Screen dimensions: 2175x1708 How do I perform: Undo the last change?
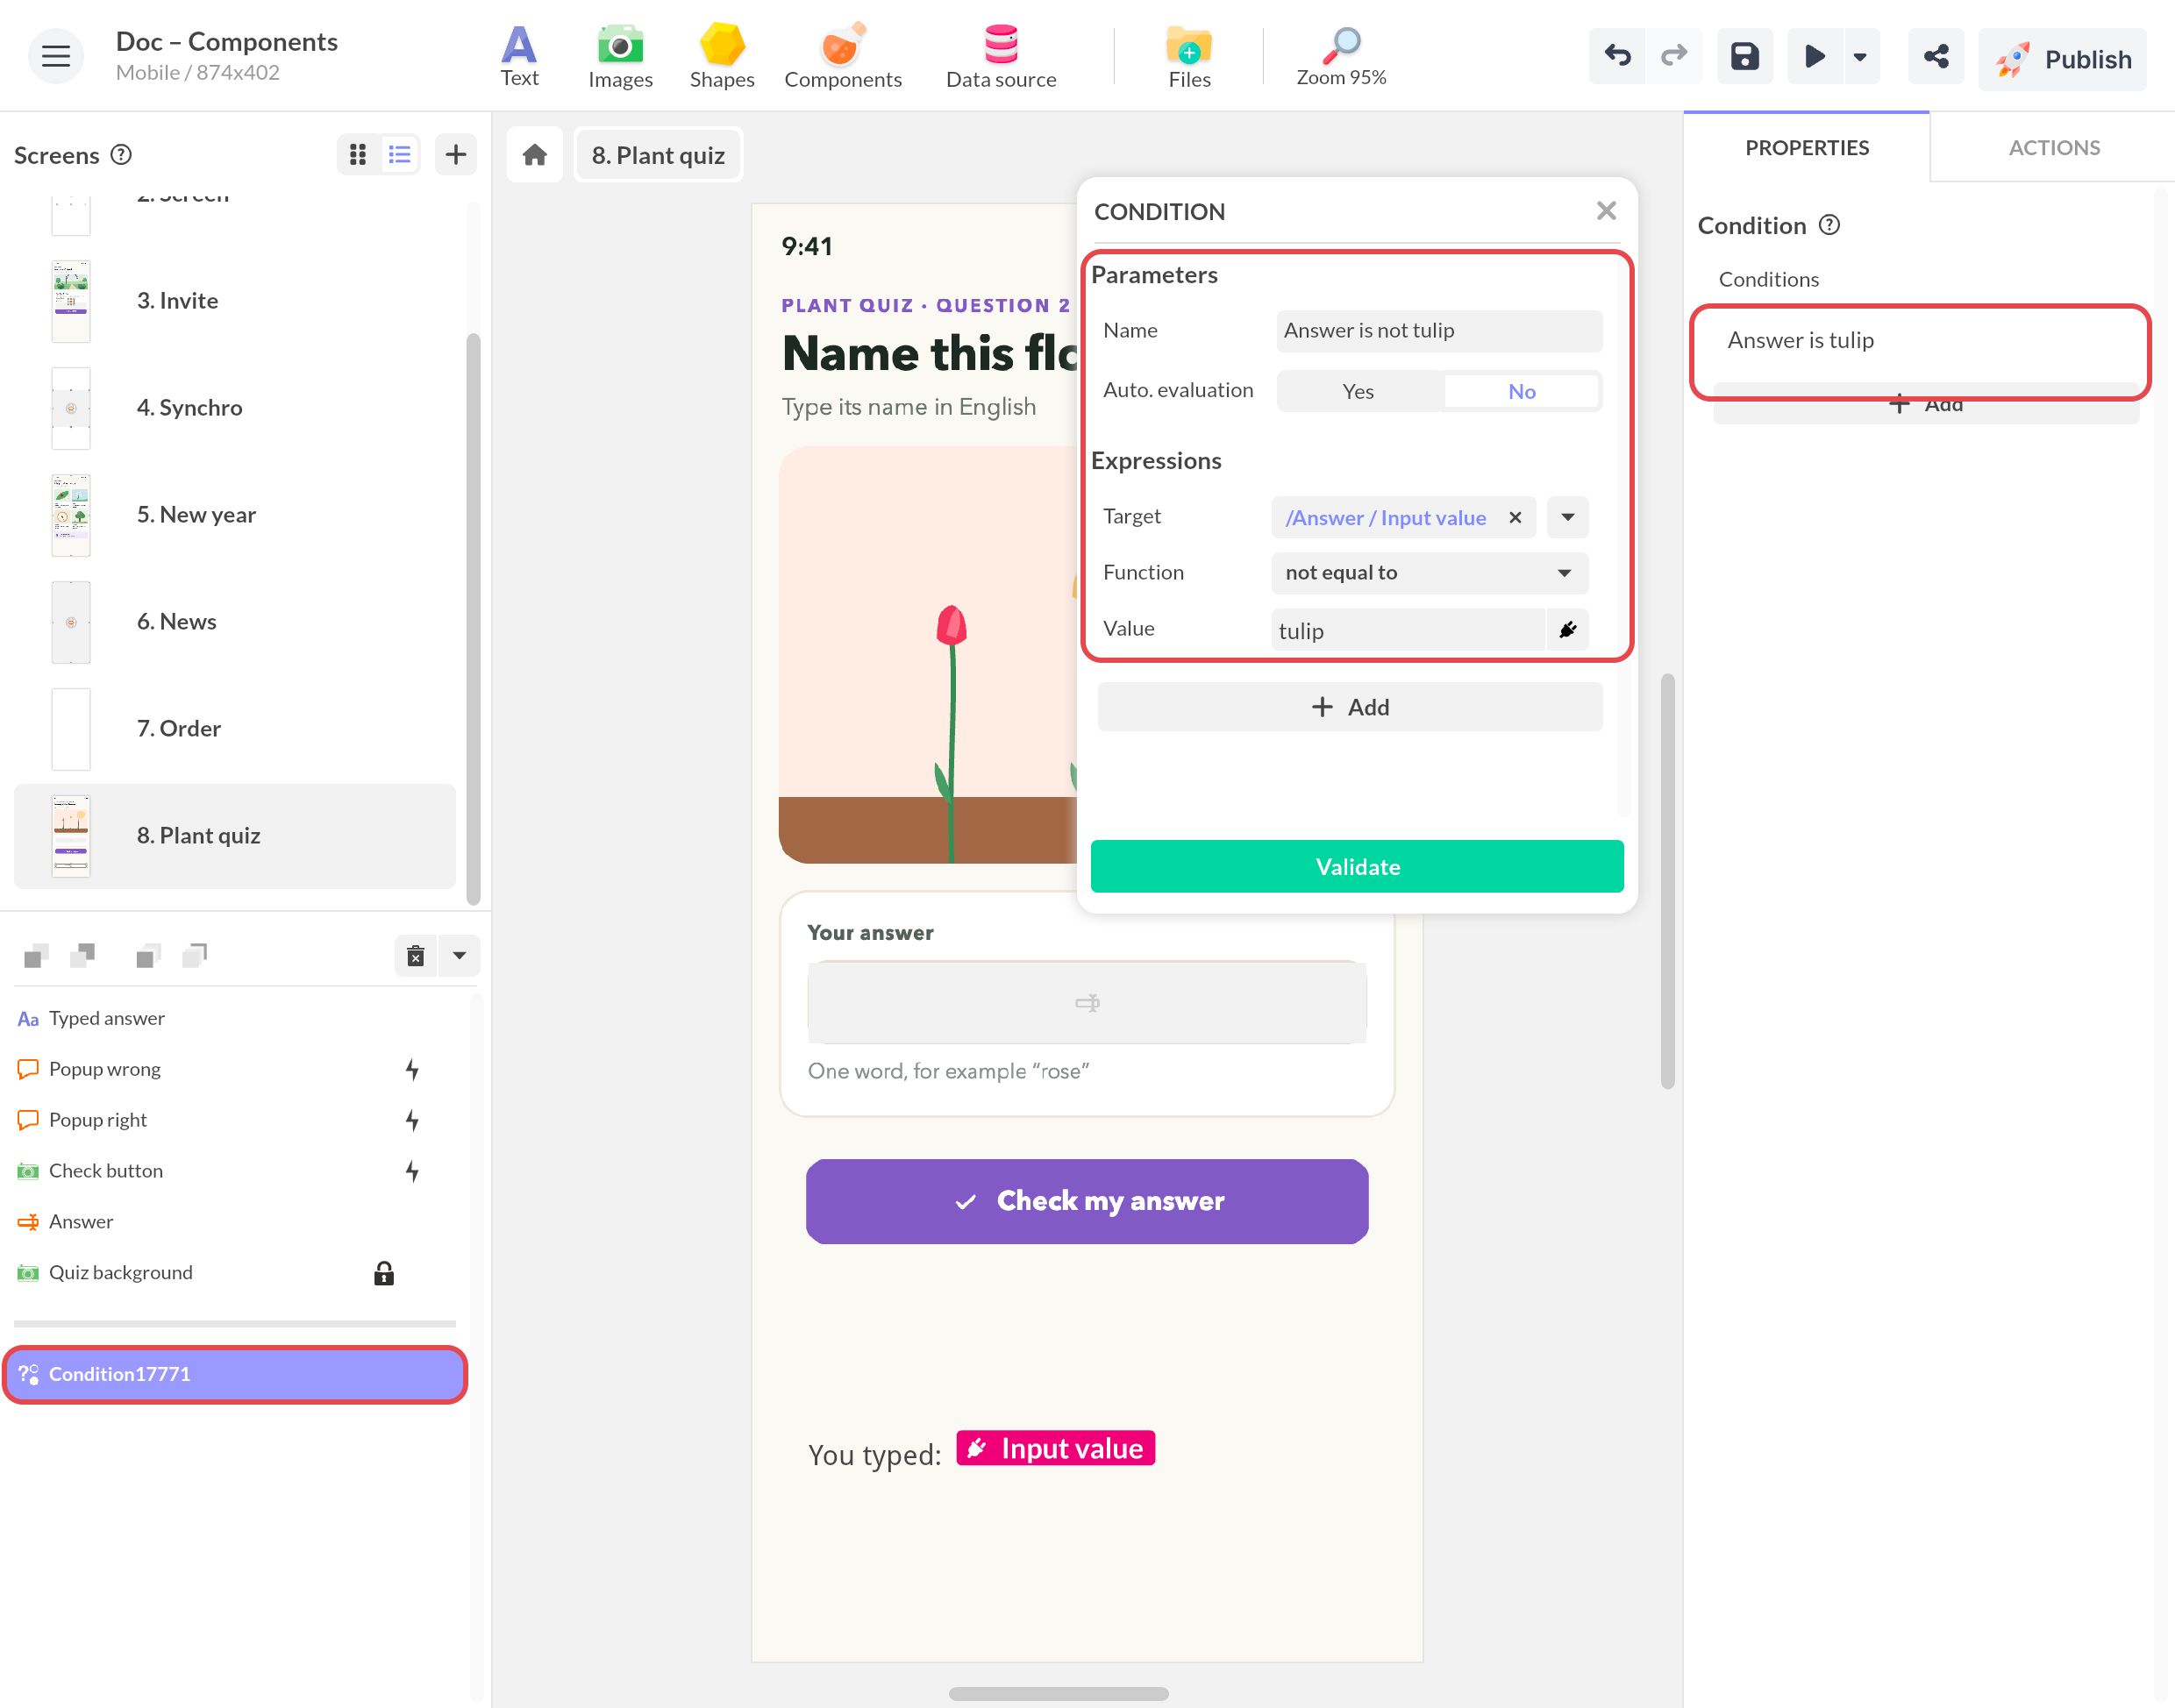(1617, 56)
